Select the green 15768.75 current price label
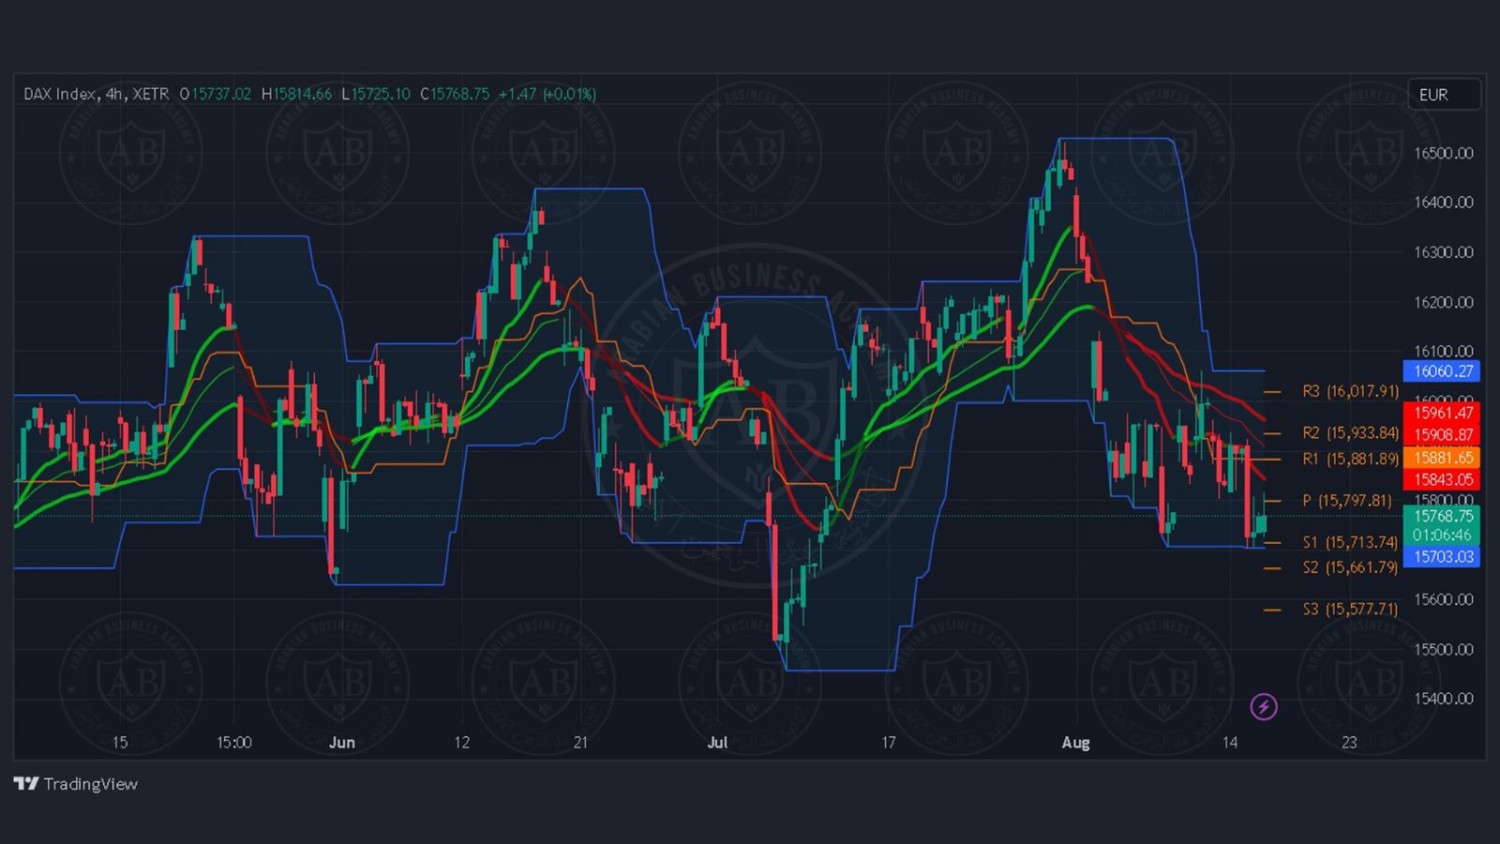 1441,516
